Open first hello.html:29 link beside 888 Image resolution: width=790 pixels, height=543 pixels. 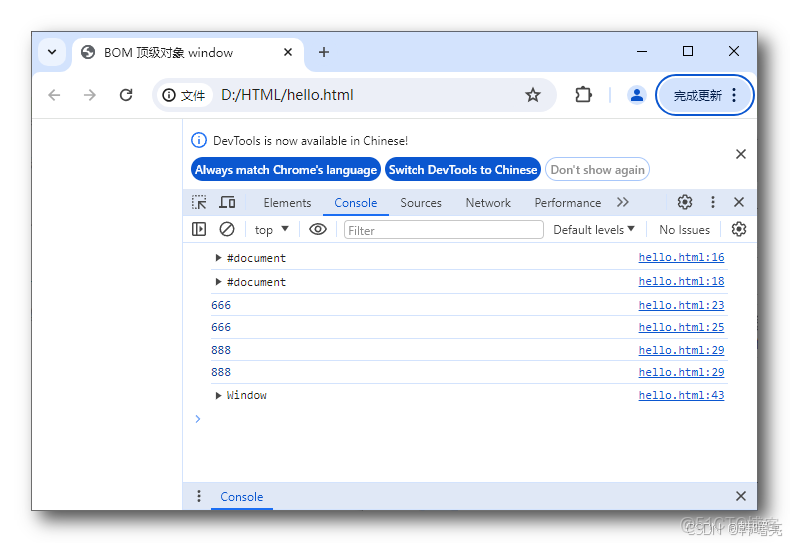pyautogui.click(x=681, y=350)
